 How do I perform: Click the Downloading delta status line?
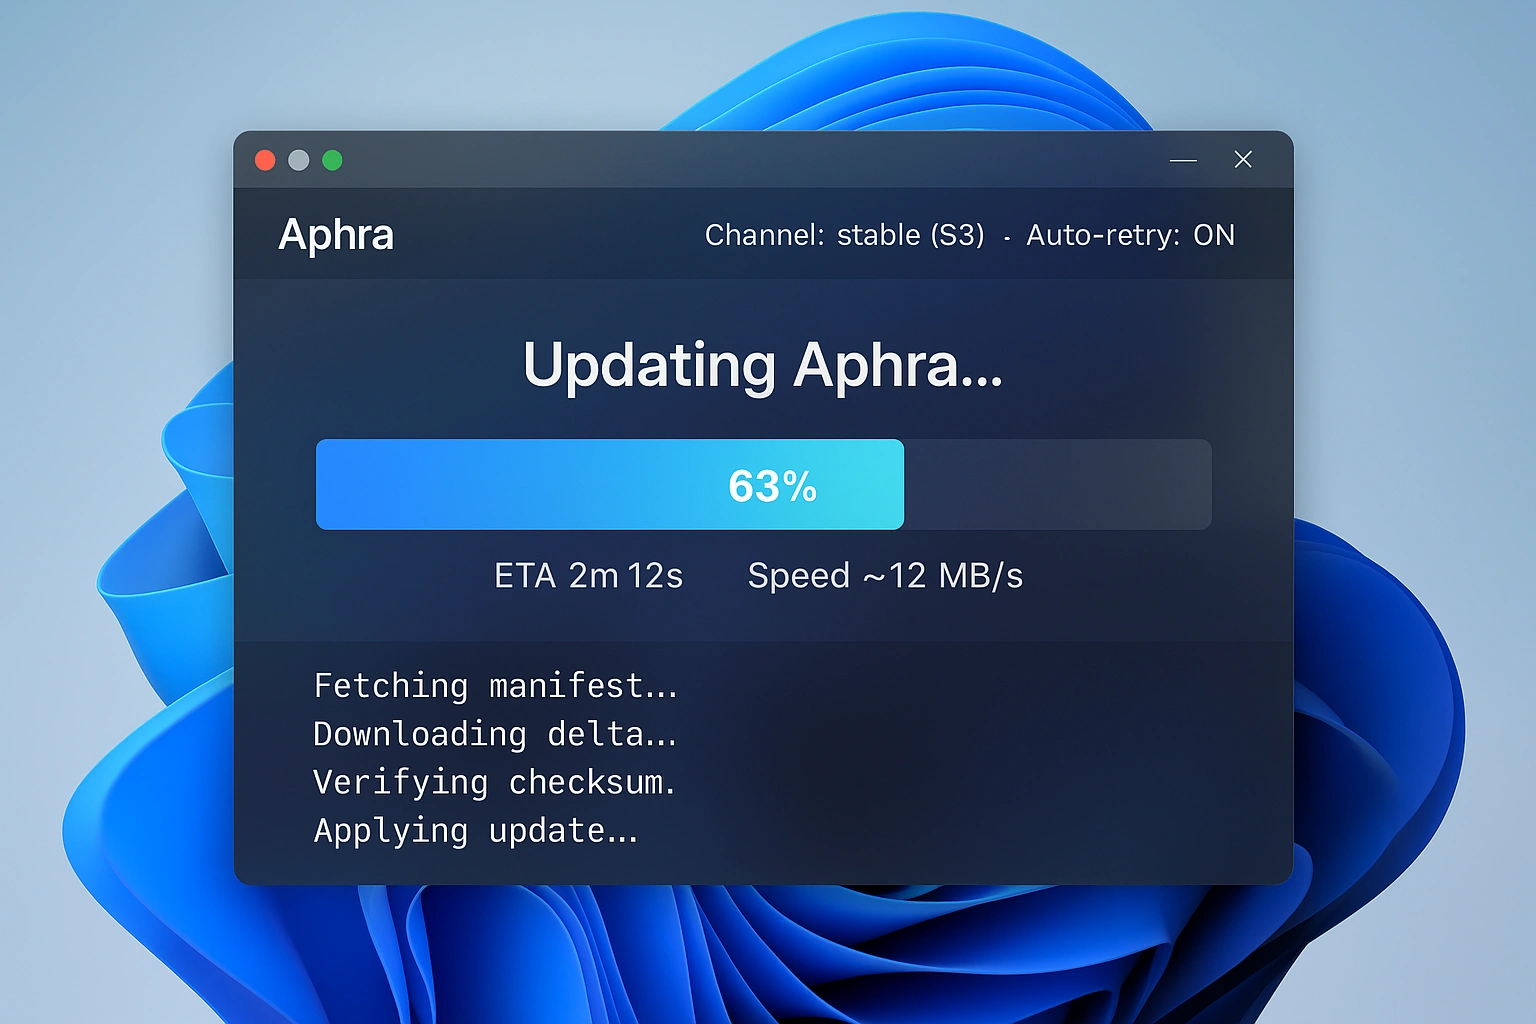point(495,735)
